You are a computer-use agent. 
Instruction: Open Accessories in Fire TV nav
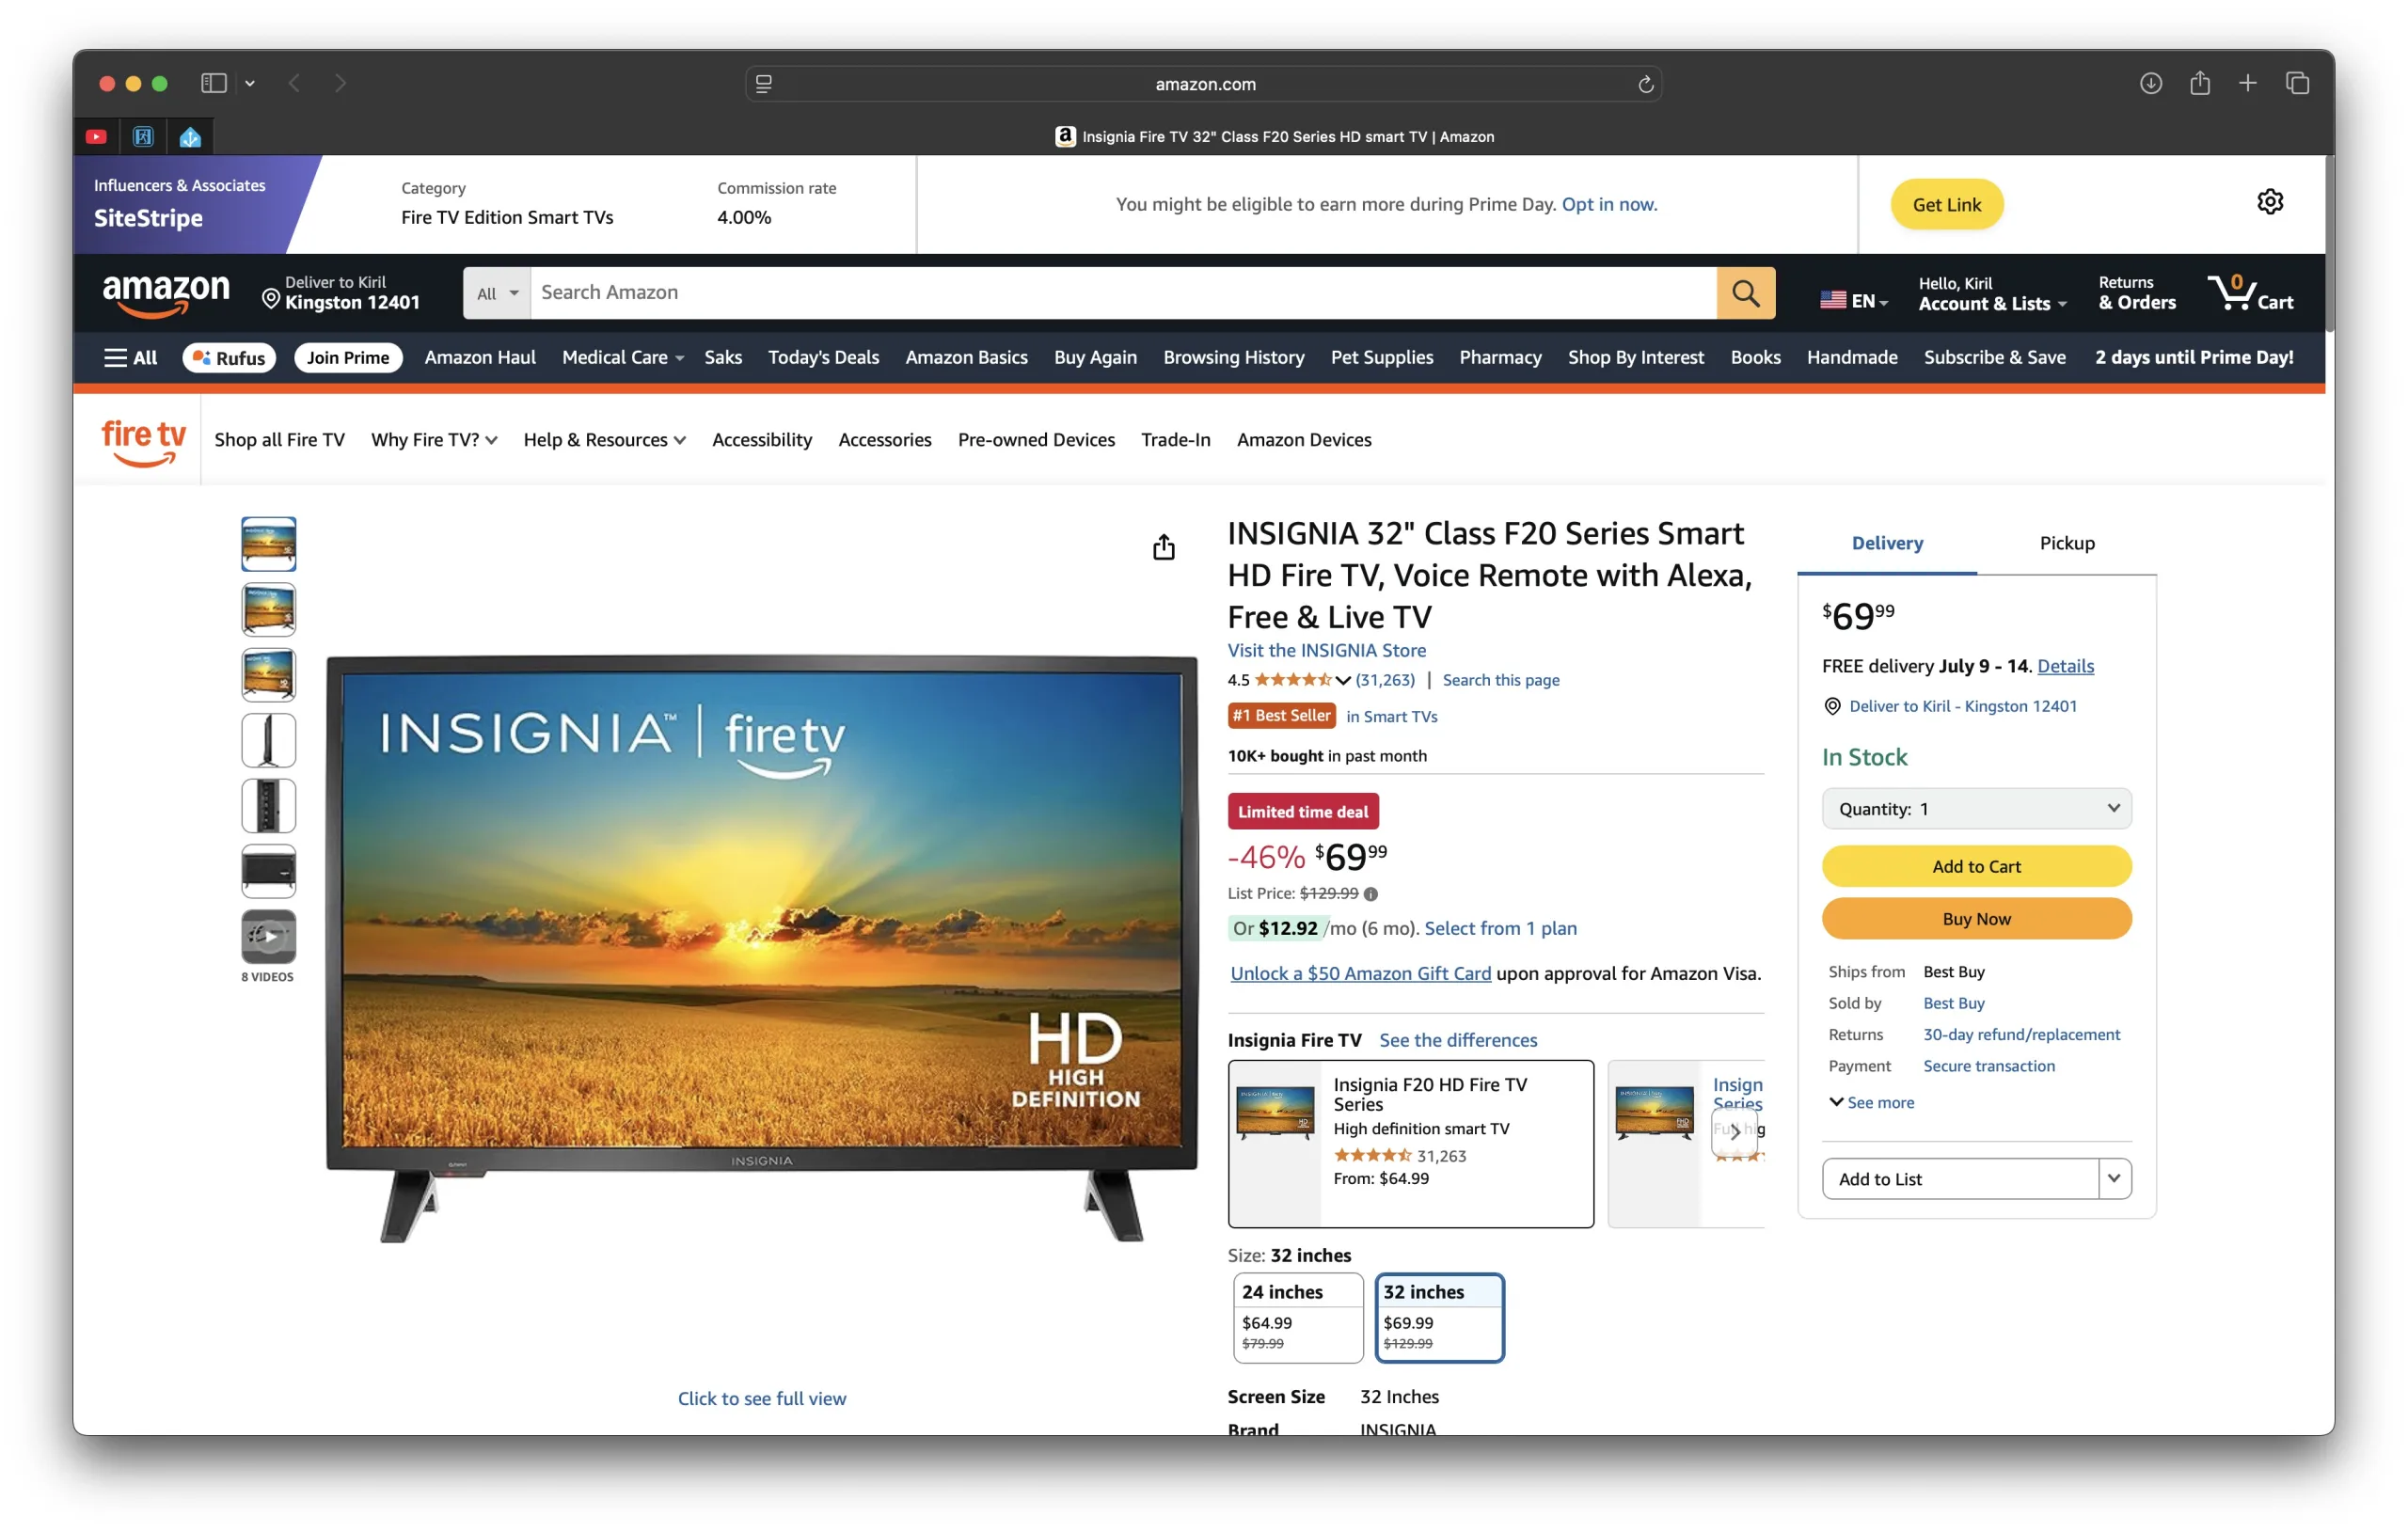[x=884, y=440]
